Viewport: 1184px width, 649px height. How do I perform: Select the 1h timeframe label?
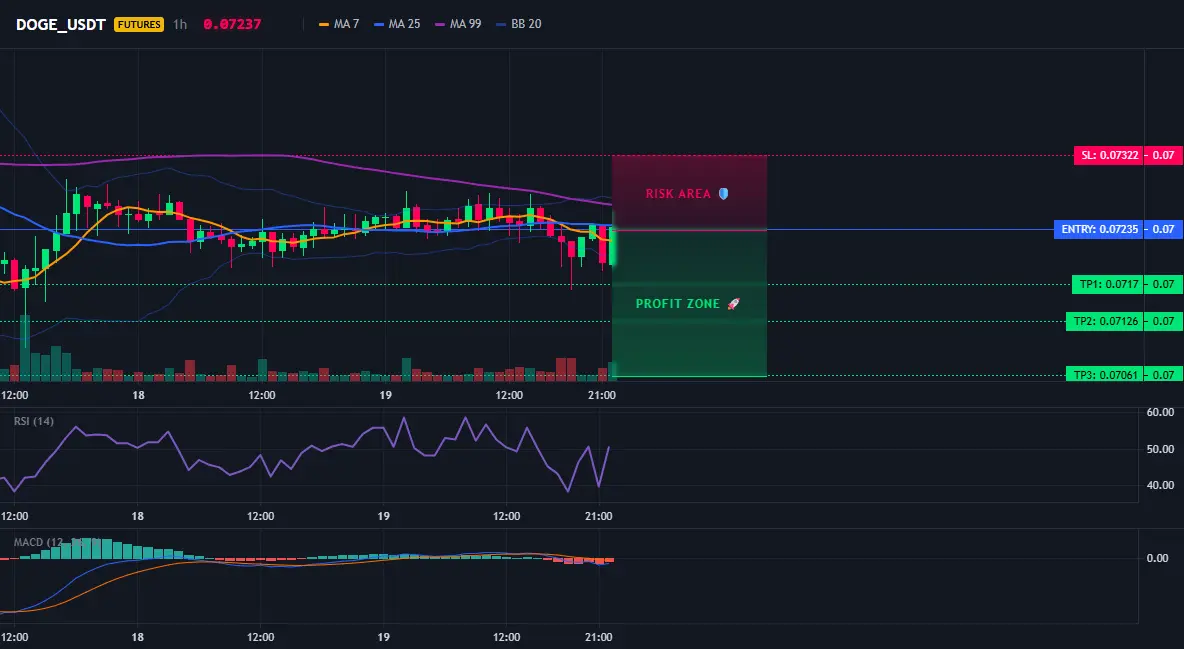tap(180, 24)
